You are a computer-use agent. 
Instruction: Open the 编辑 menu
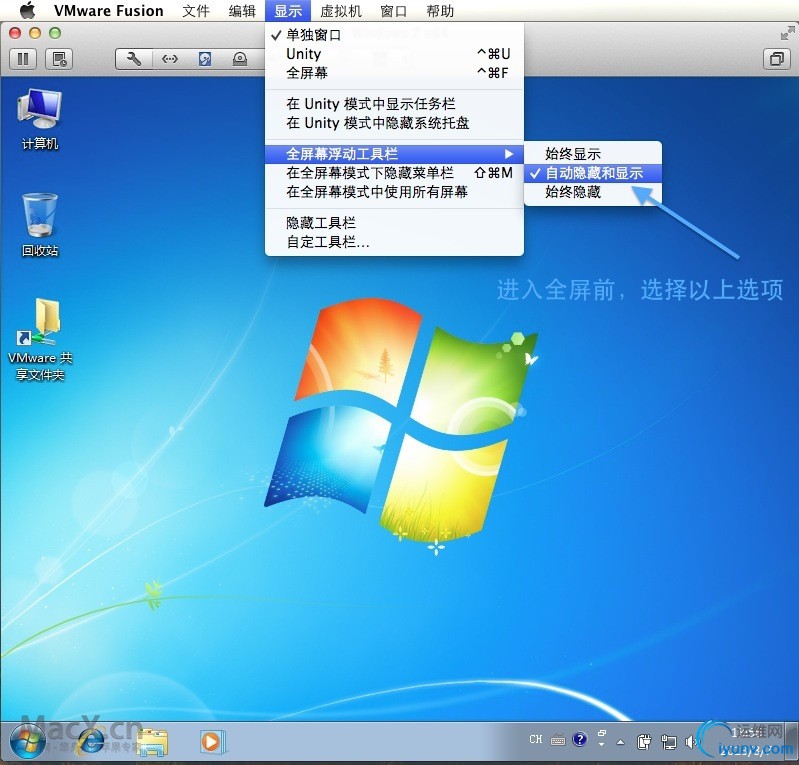pos(242,11)
